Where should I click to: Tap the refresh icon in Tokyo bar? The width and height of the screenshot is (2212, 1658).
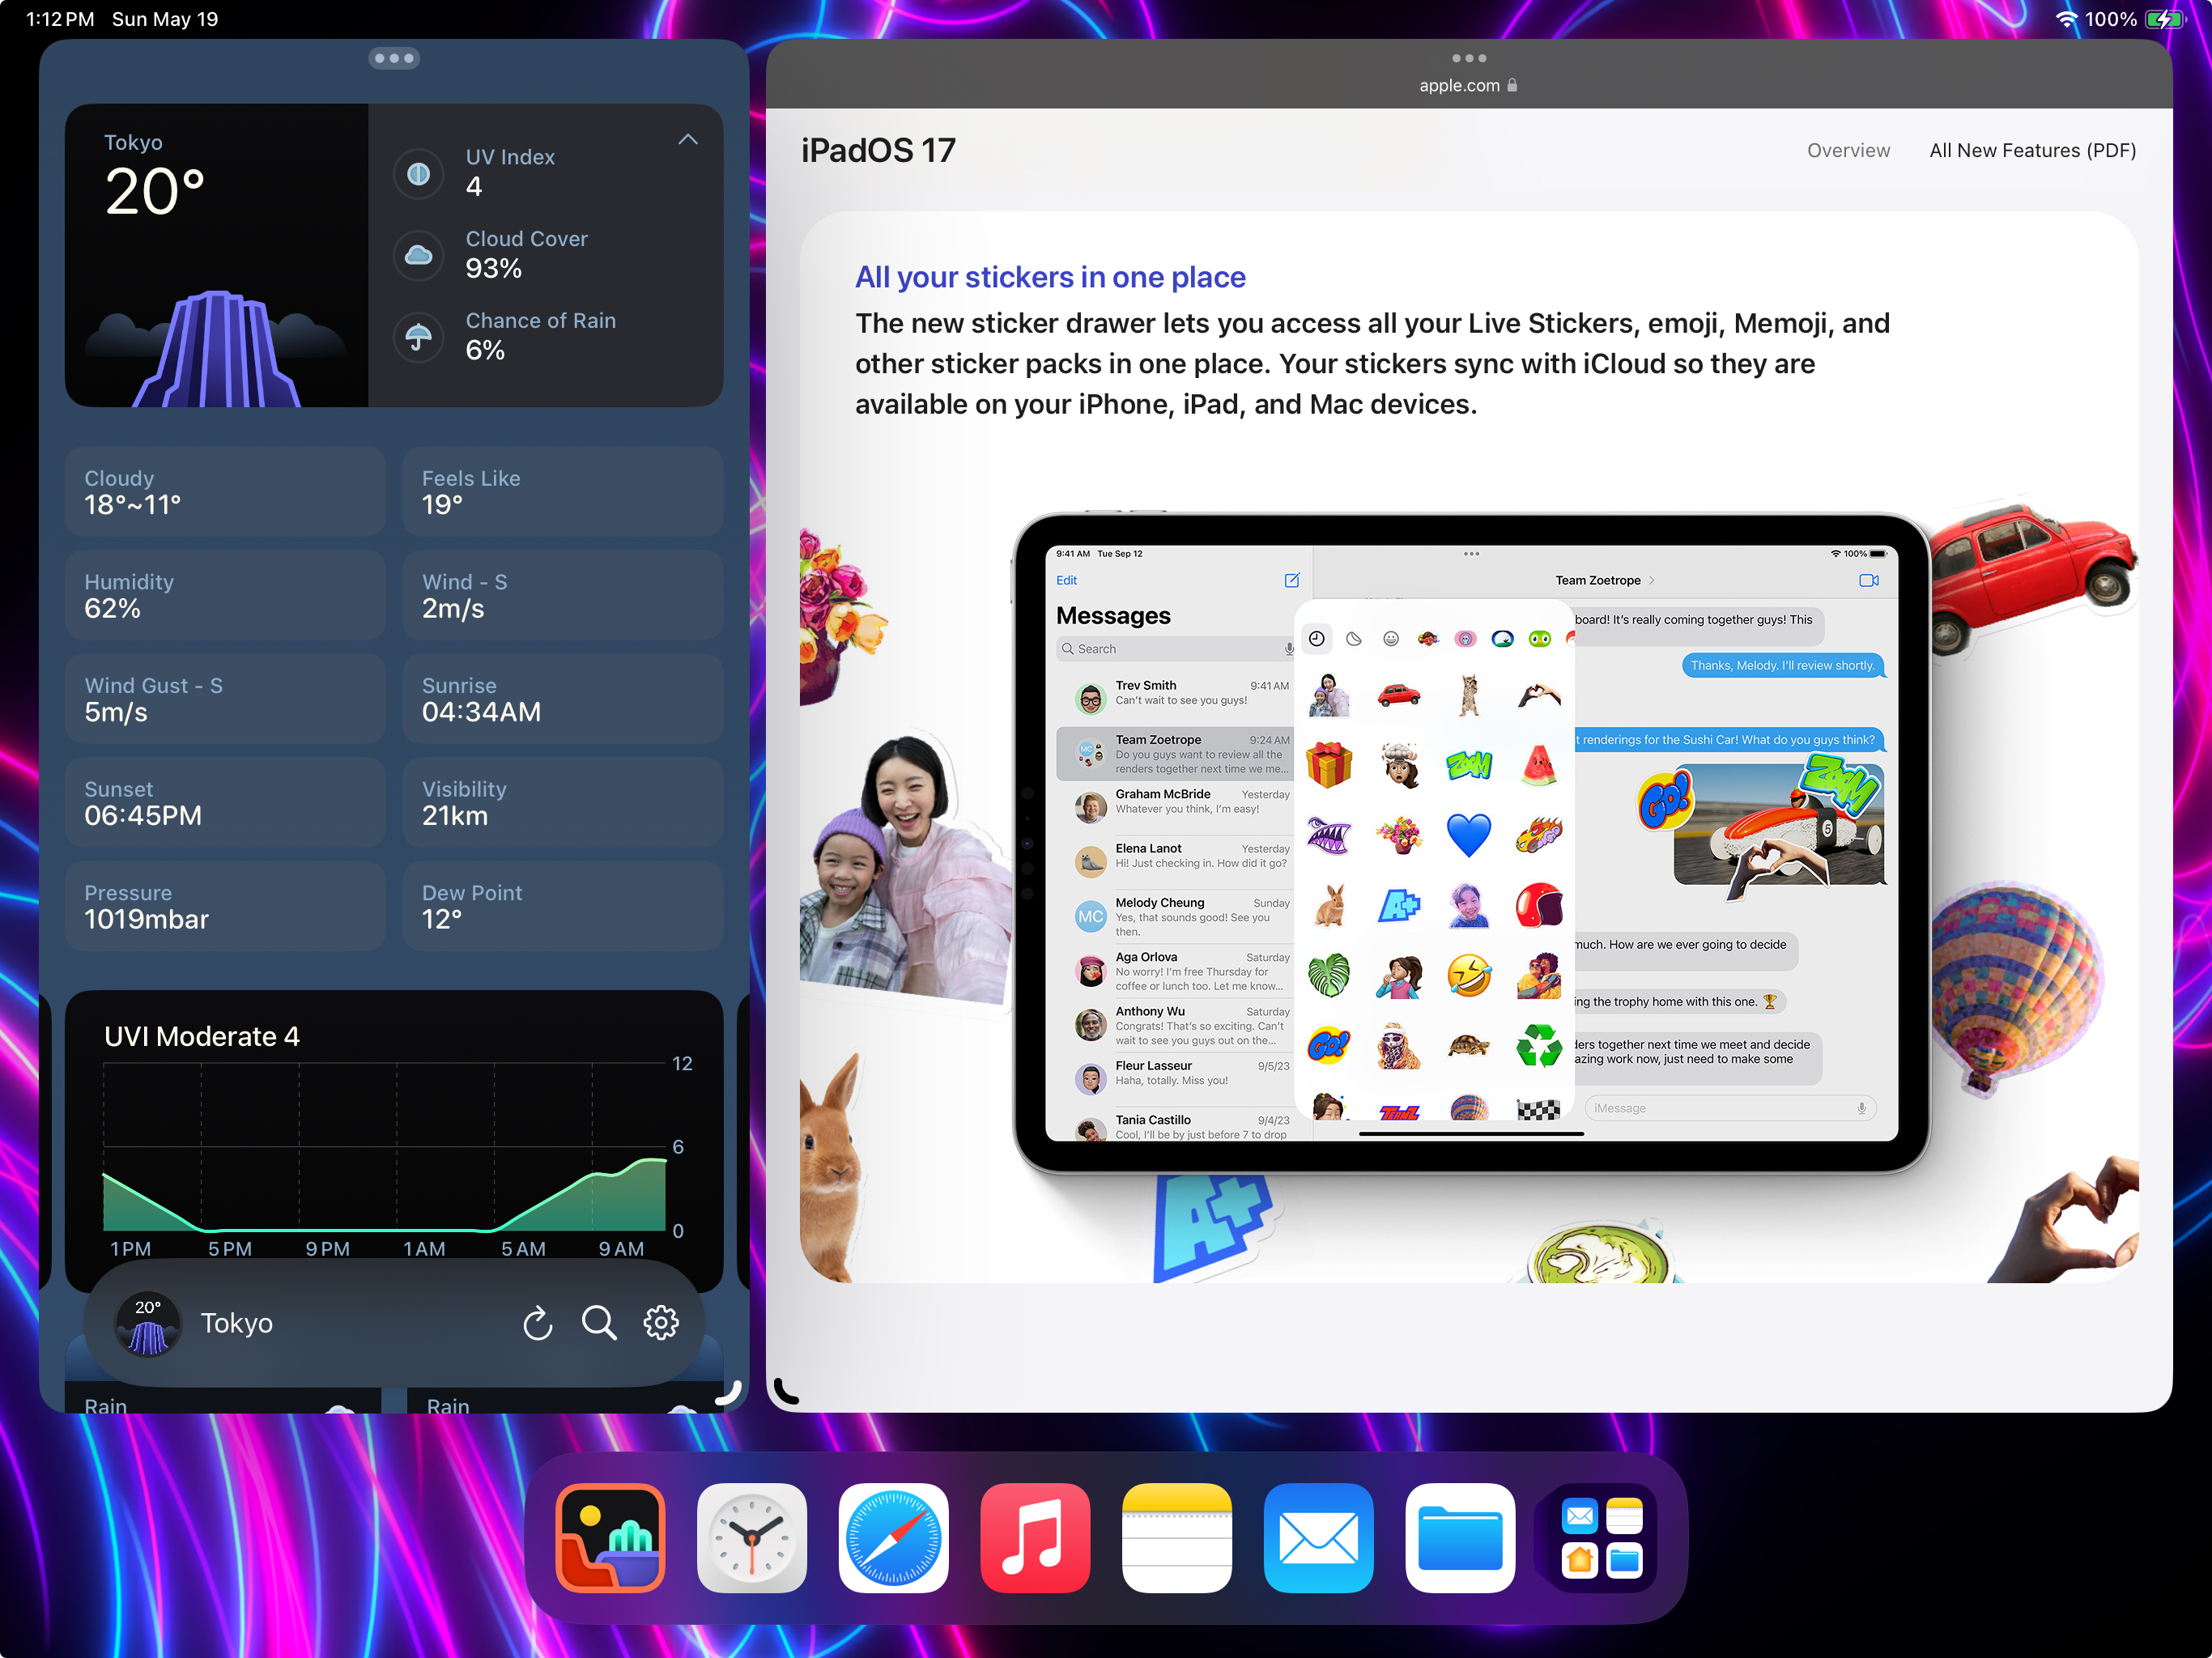[x=537, y=1323]
